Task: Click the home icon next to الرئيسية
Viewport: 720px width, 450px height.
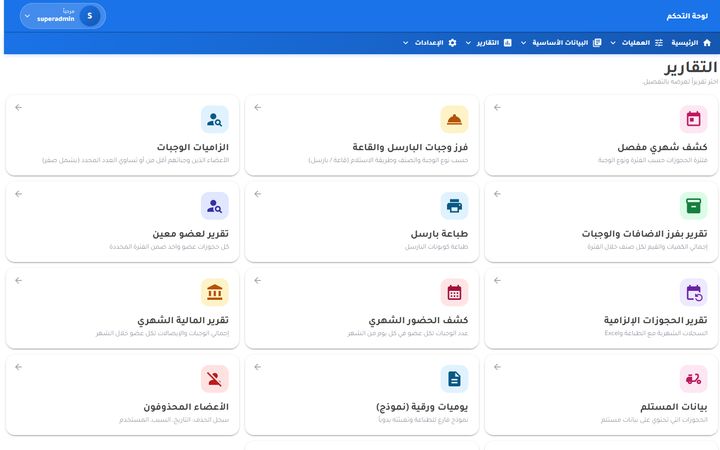Action: [x=707, y=43]
